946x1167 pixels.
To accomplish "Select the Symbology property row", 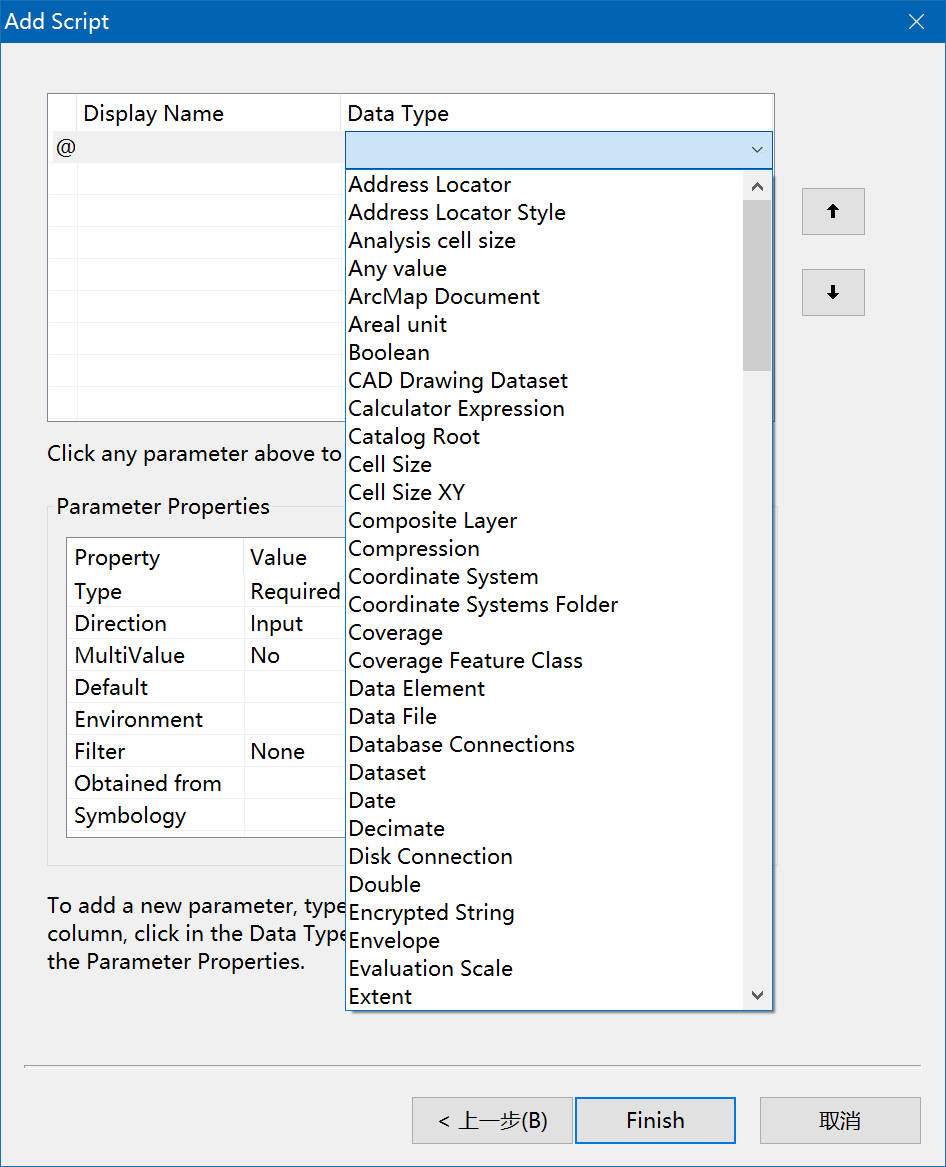I will pos(206,816).
